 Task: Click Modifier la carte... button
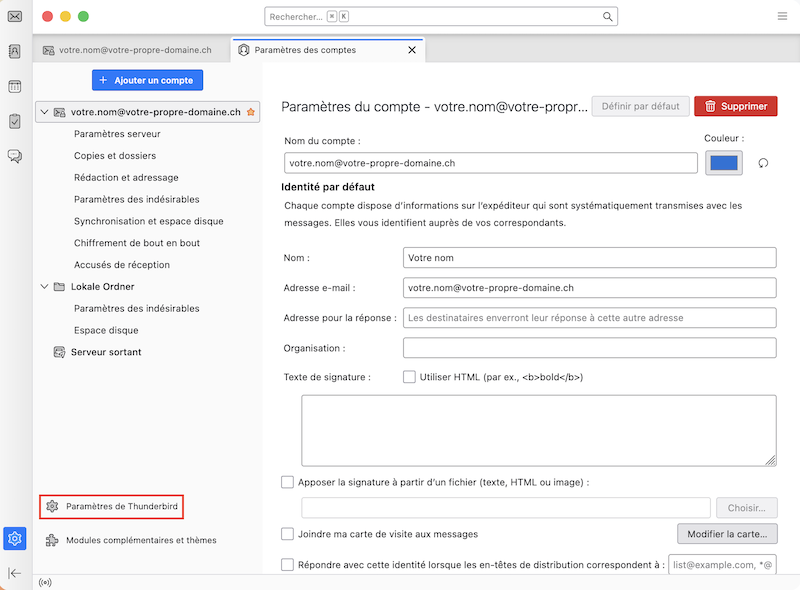pyautogui.click(x=727, y=534)
